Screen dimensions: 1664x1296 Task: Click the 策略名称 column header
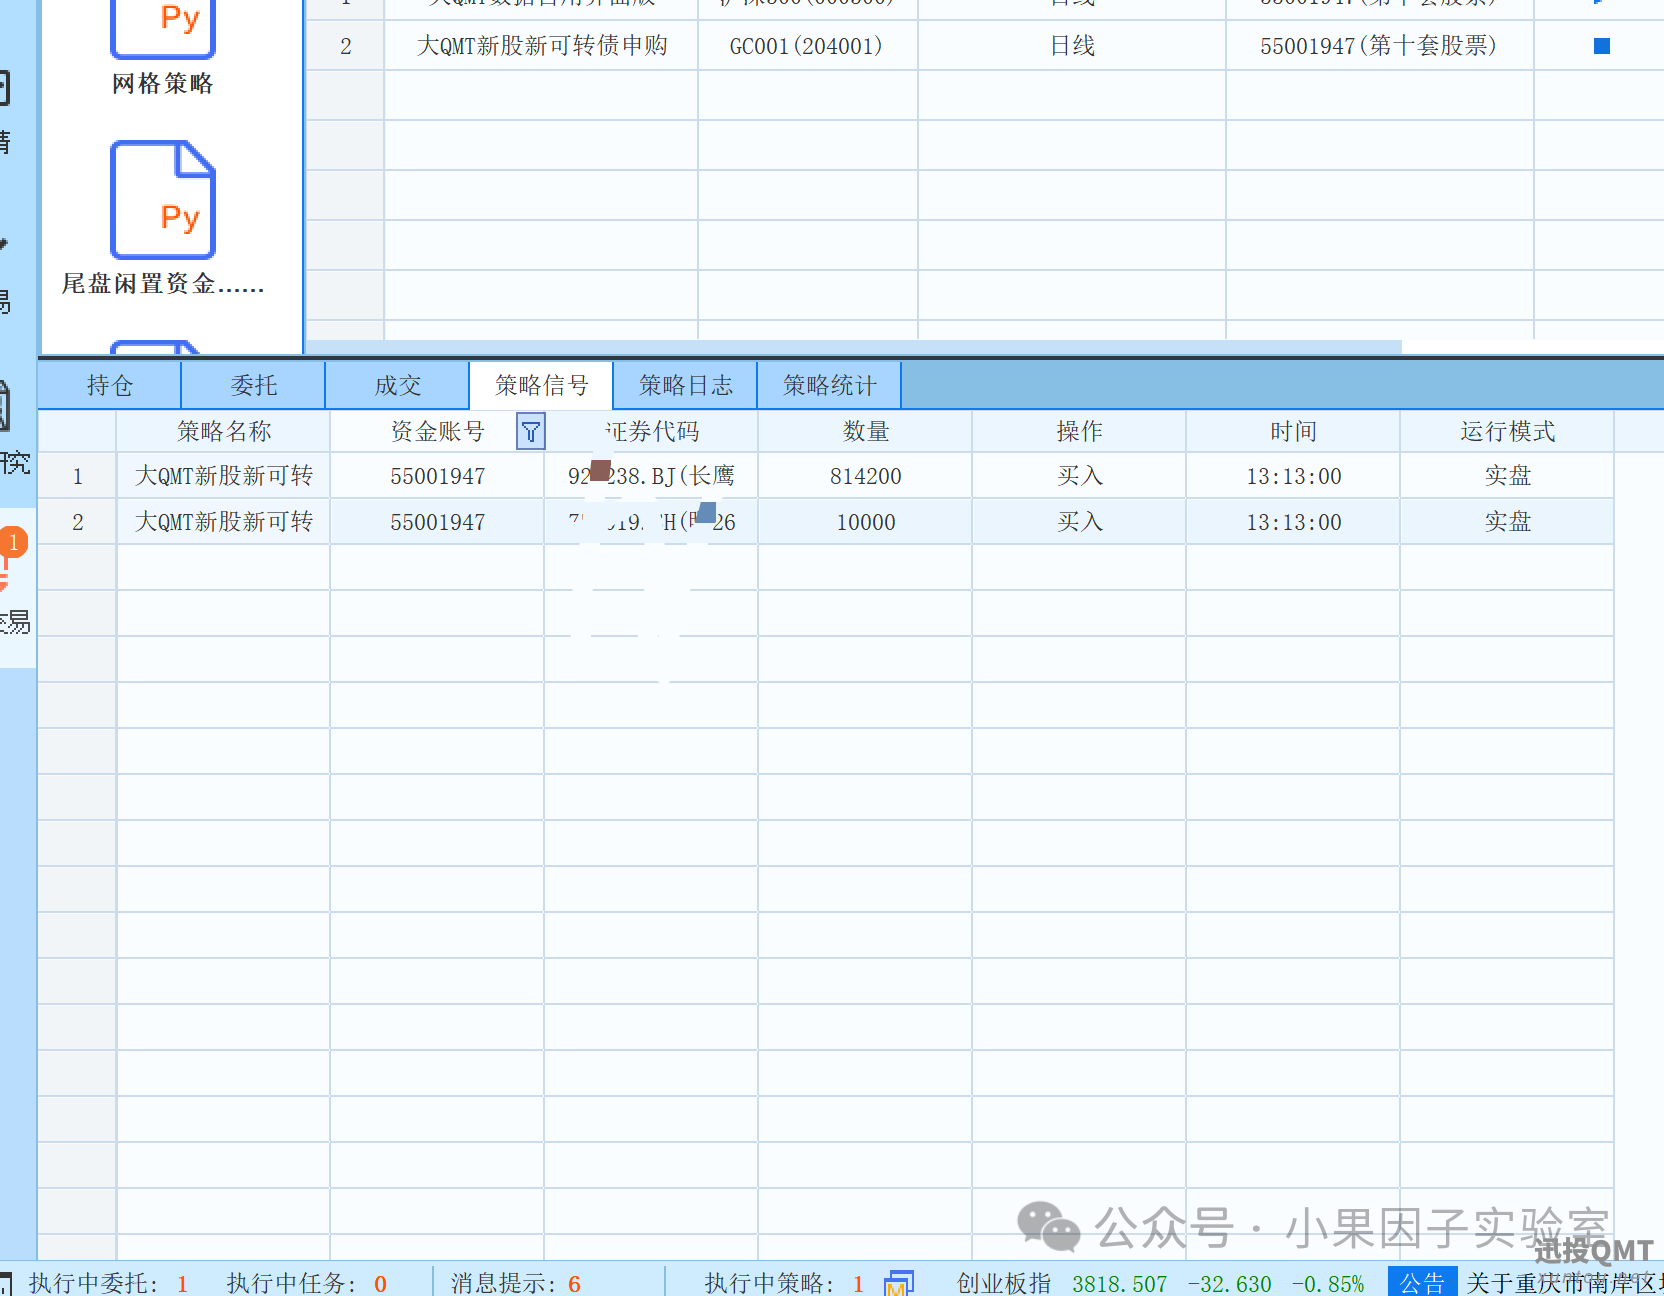[x=224, y=432]
